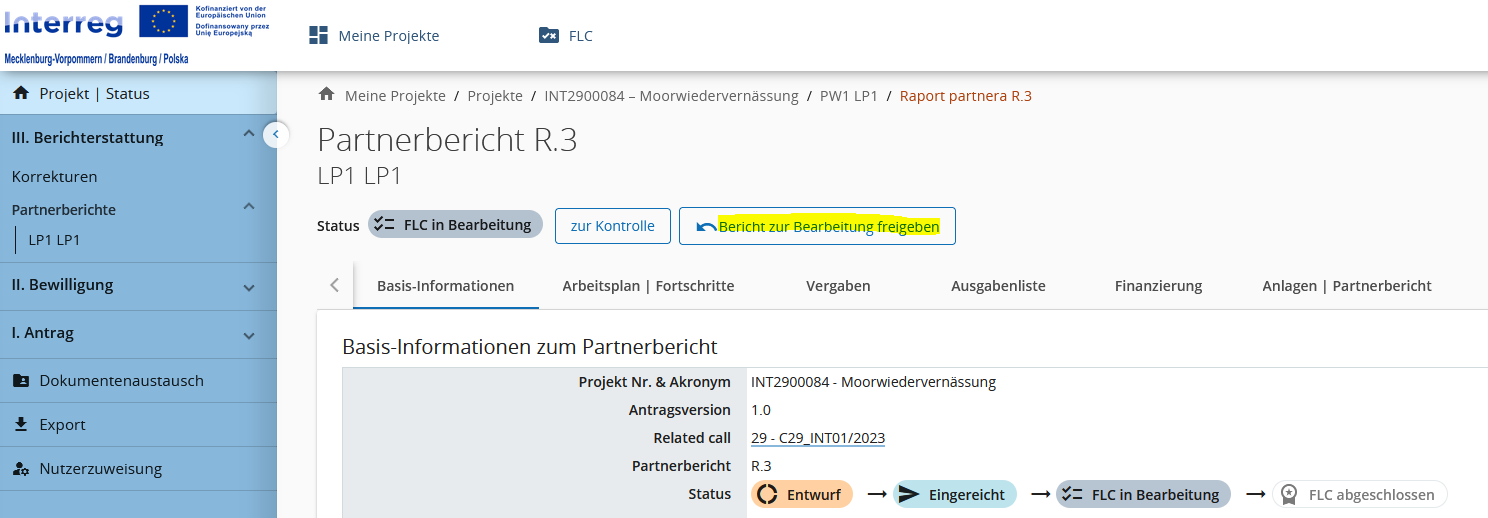The width and height of the screenshot is (1488, 518).
Task: Click the Interreg logo
Action: pyautogui.click(x=64, y=24)
